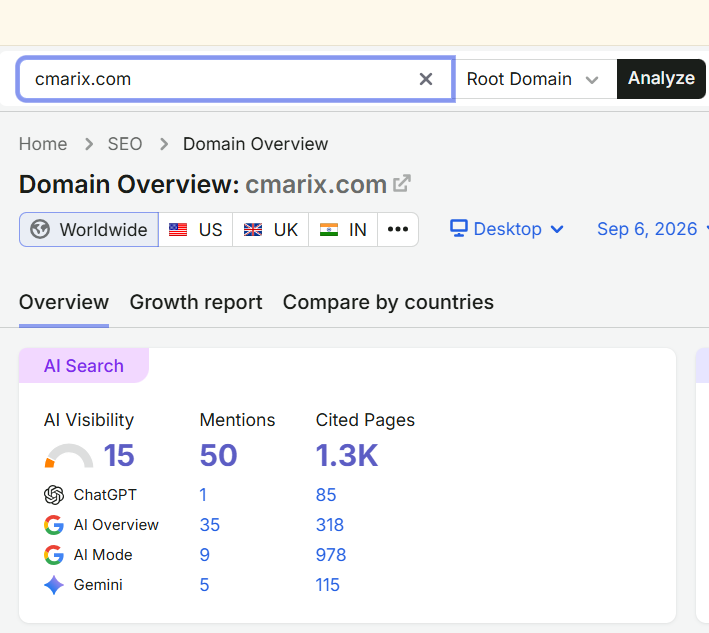Open AI Mode mentions count 9
Image resolution: width=709 pixels, height=633 pixels.
click(x=204, y=555)
